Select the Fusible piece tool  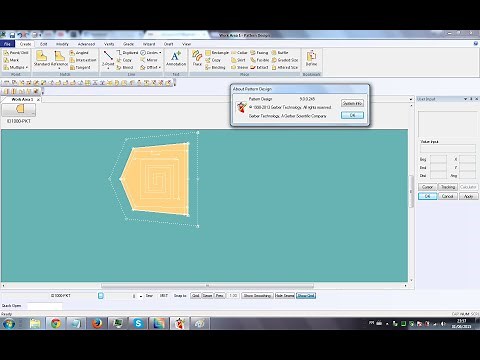[x=260, y=60]
